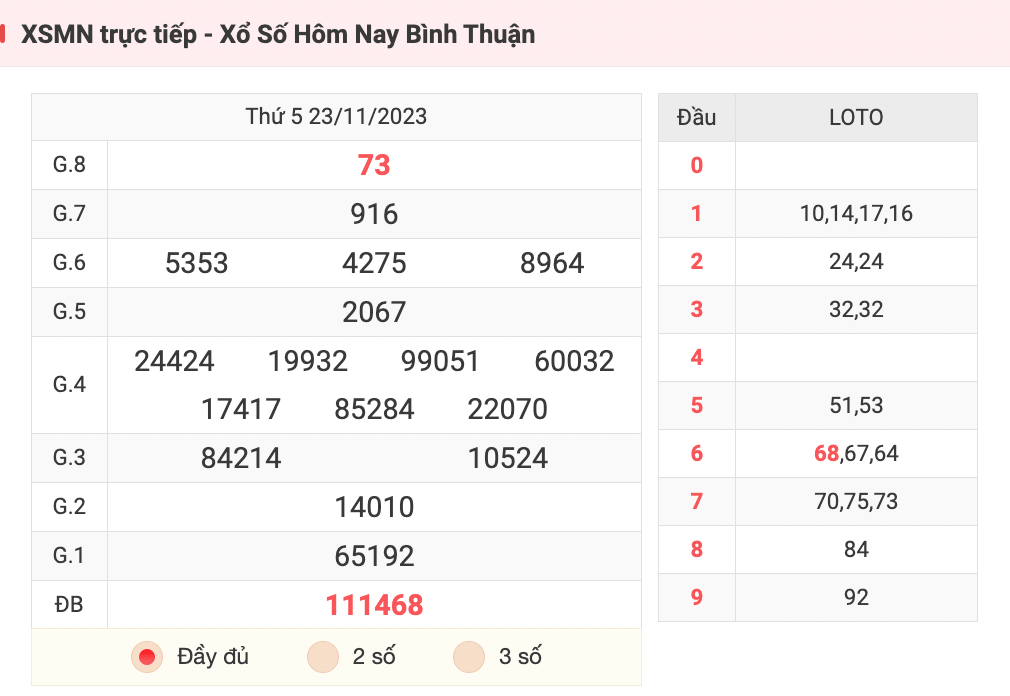Click the ĐB row label

coord(69,605)
